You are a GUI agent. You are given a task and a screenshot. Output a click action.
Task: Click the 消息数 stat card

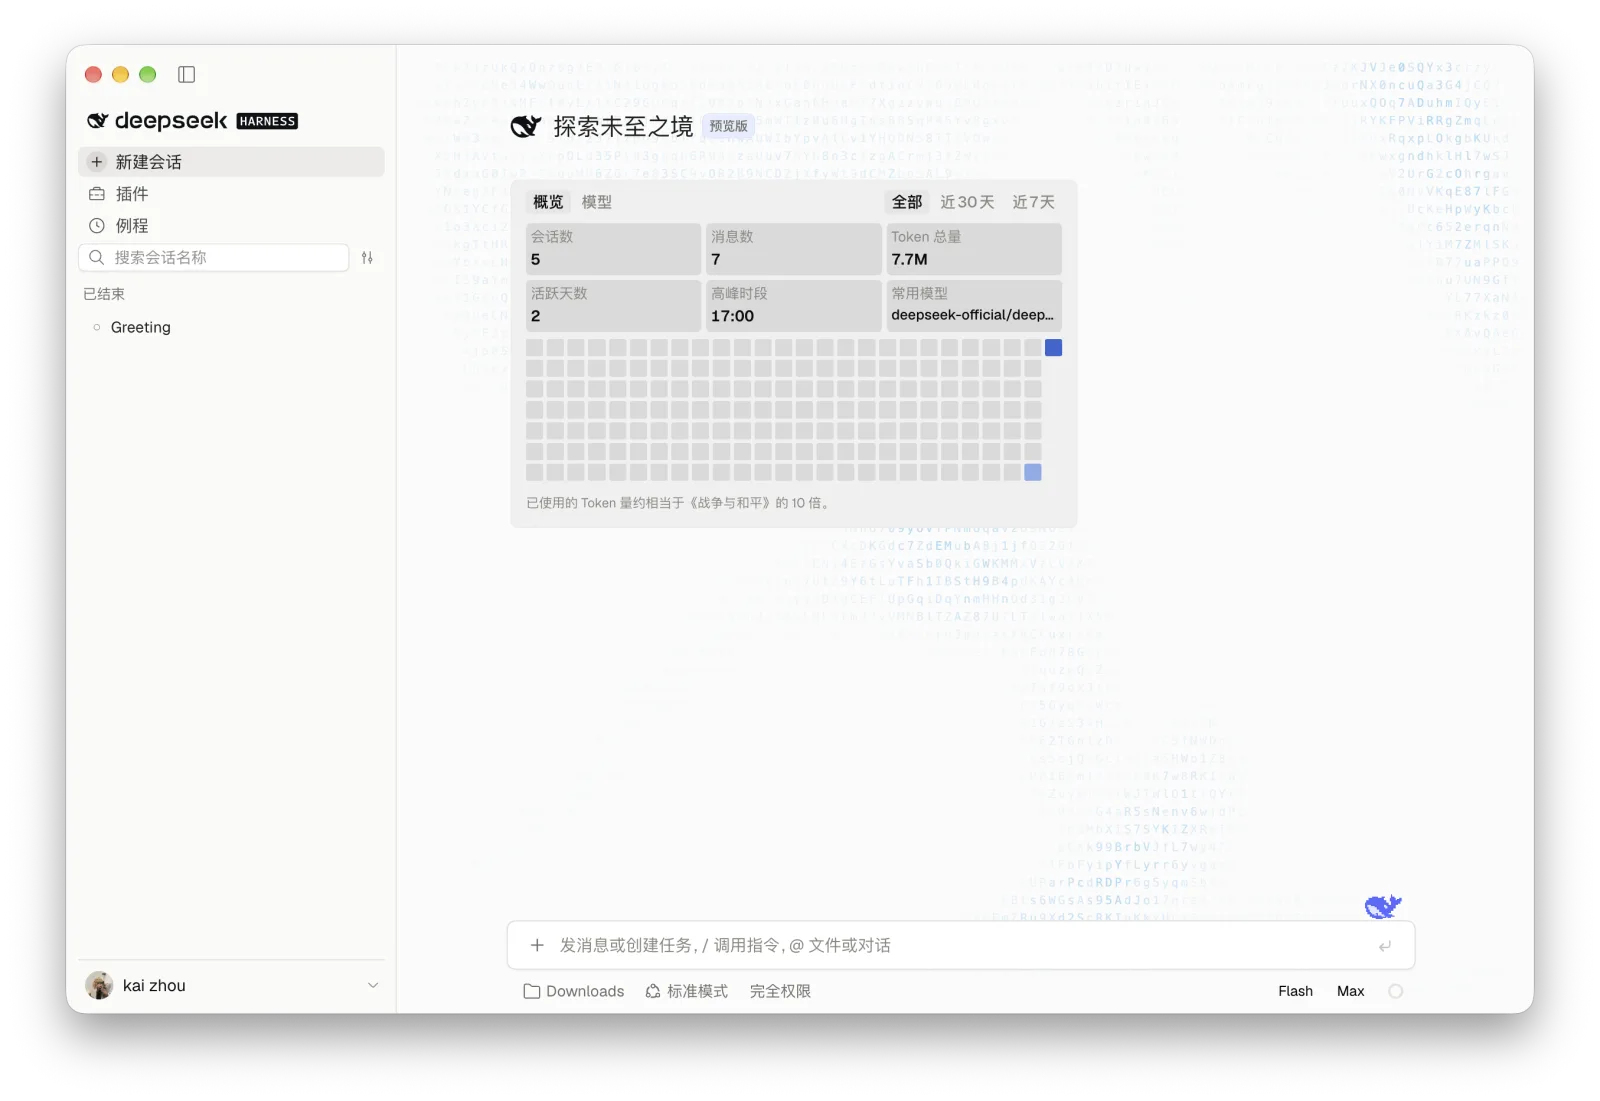click(x=793, y=249)
